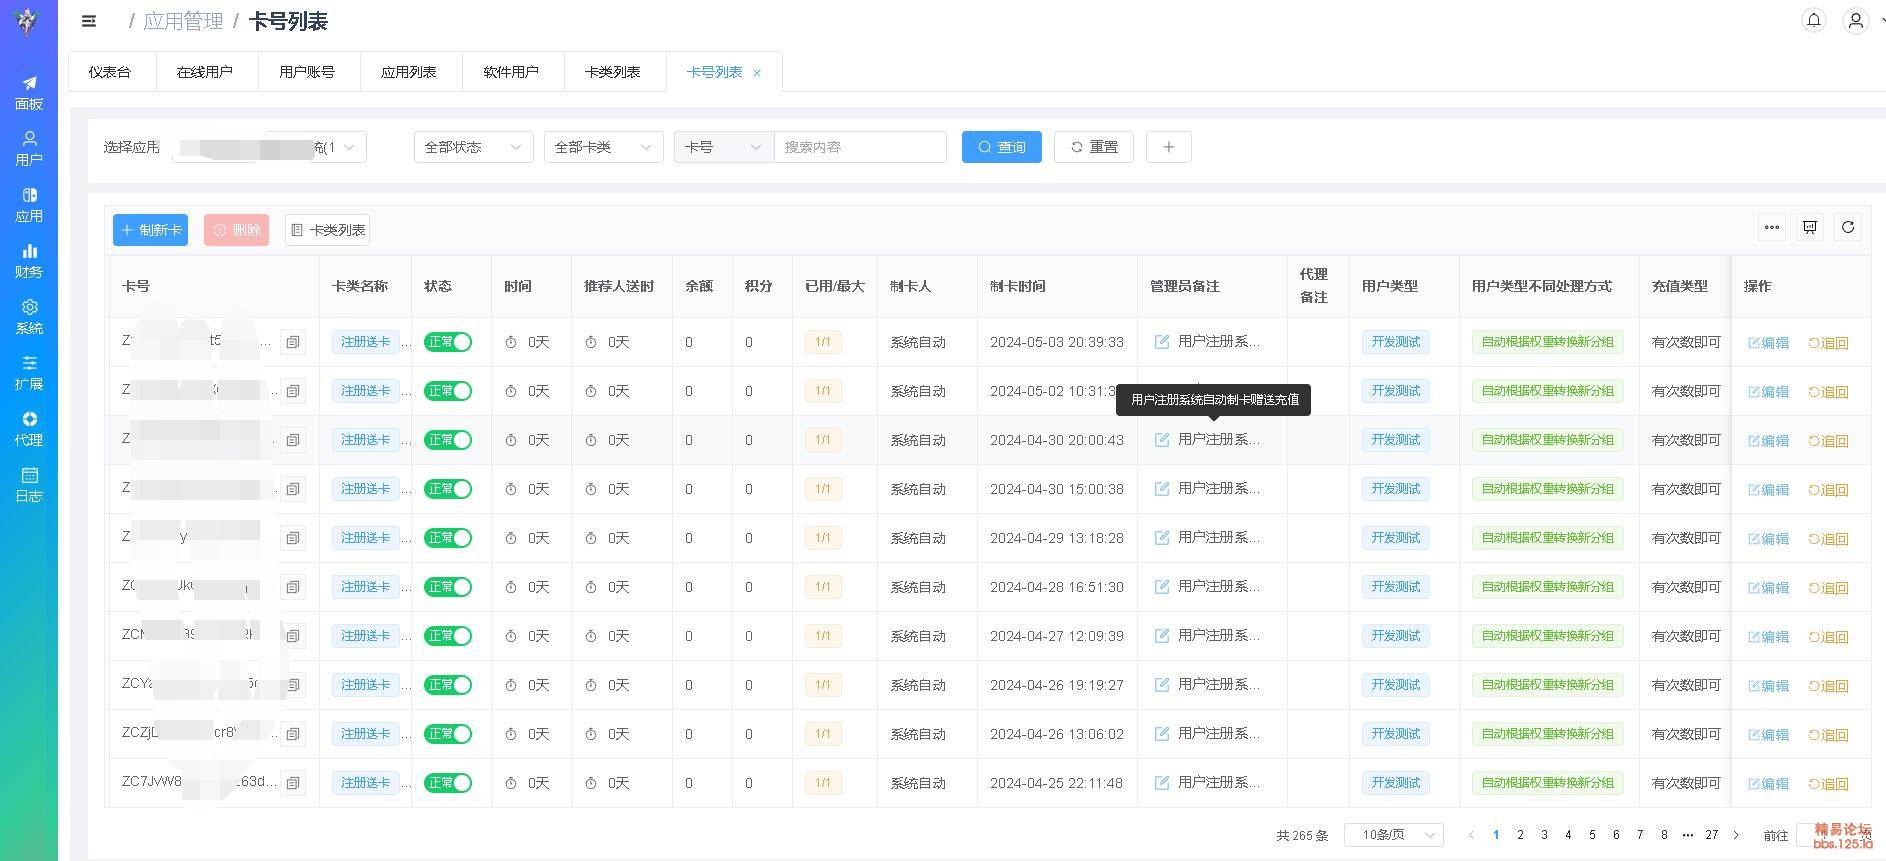Viewport: 1886px width, 861px height.
Task: Open the 10条/页 page size dropdown
Action: tap(1393, 835)
